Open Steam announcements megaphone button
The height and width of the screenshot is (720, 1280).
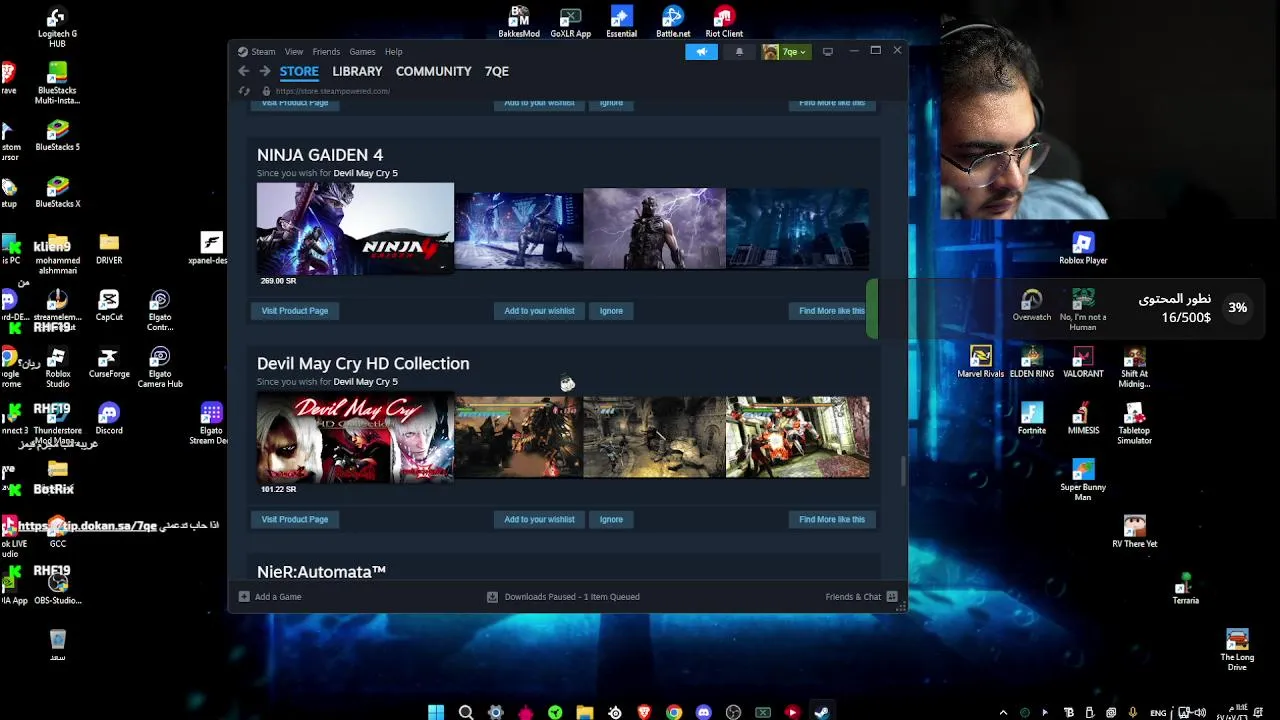pos(701,52)
